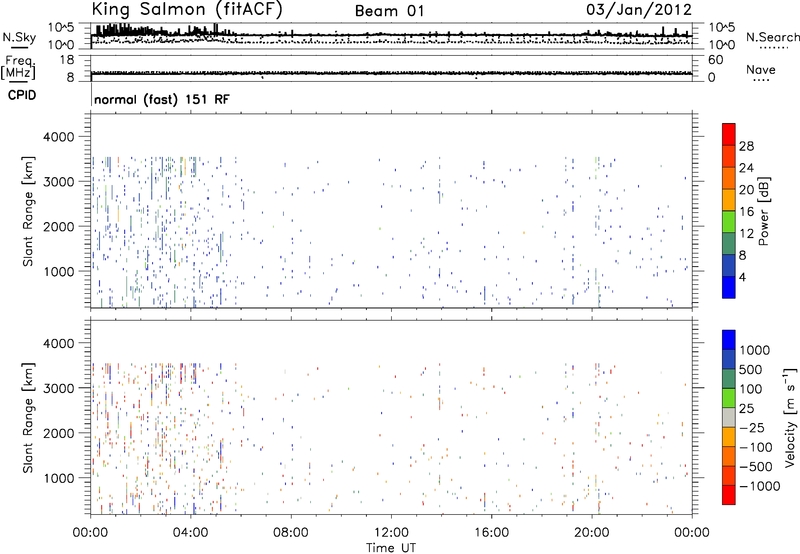Click the '4000' tick of power panel

[x=58, y=137]
